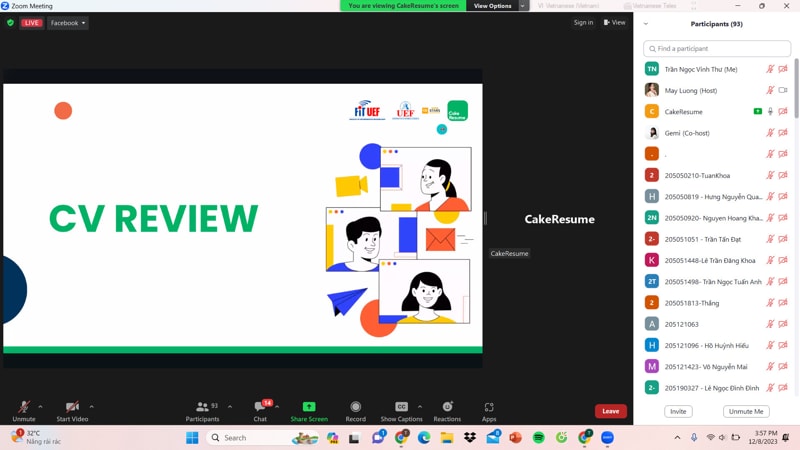This screenshot has height=450, width=800.
Task: Start recording with the Record icon
Action: [x=355, y=408]
